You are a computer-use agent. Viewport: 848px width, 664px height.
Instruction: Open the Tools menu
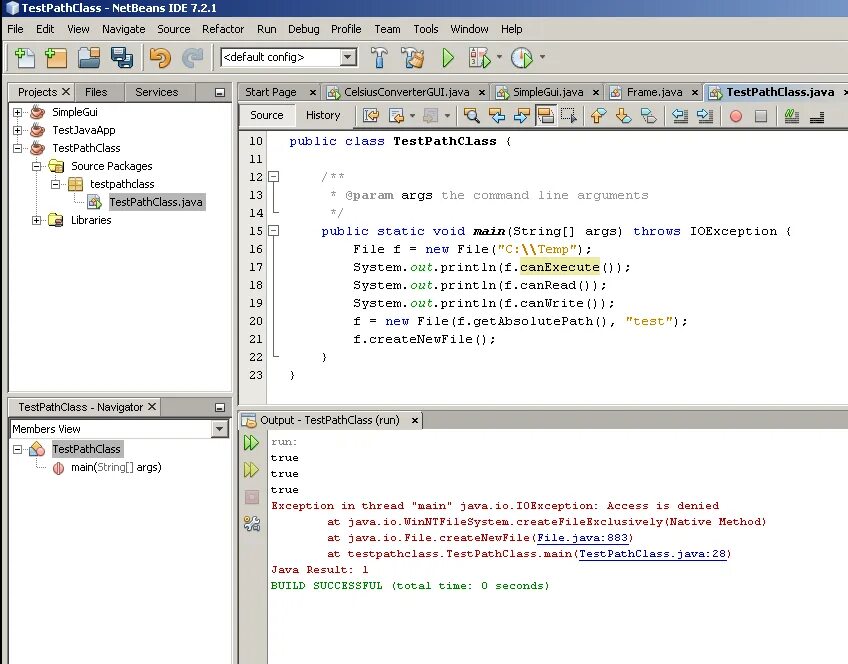[x=426, y=29]
